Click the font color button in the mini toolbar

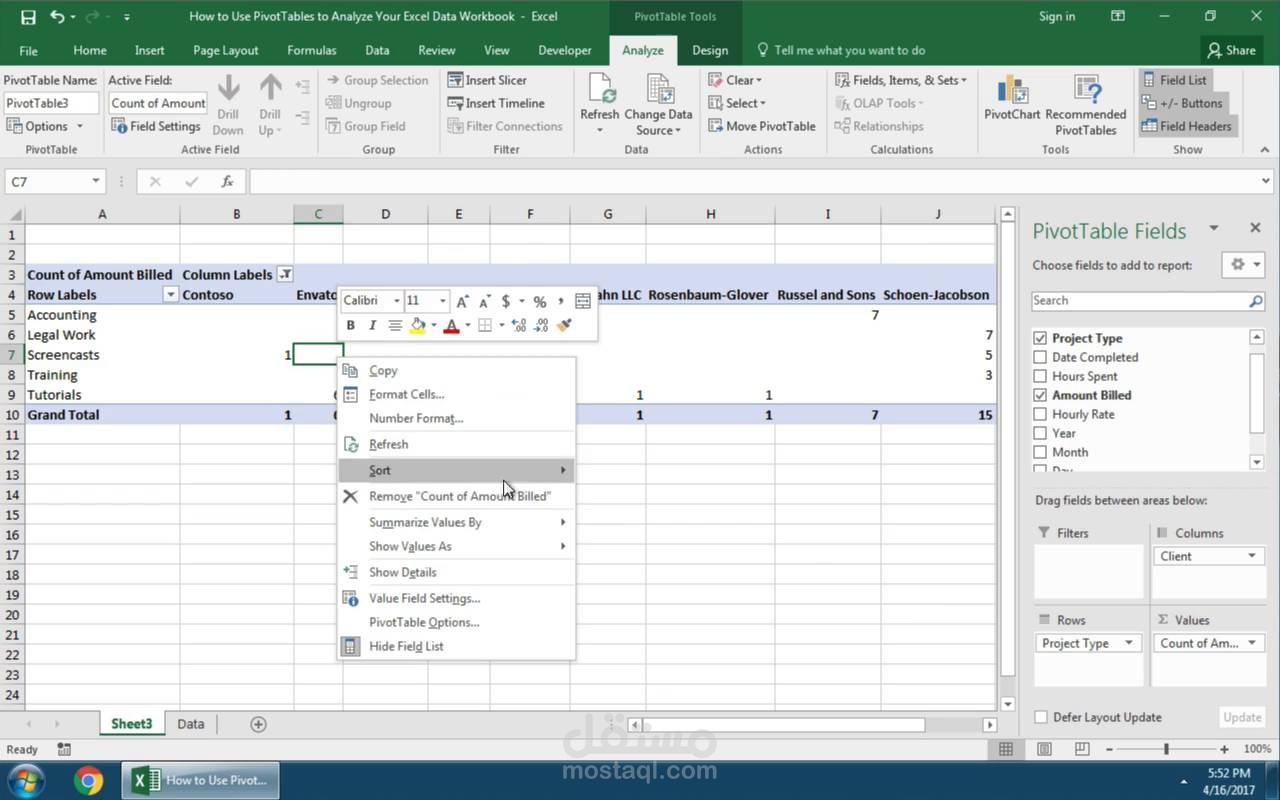451,325
